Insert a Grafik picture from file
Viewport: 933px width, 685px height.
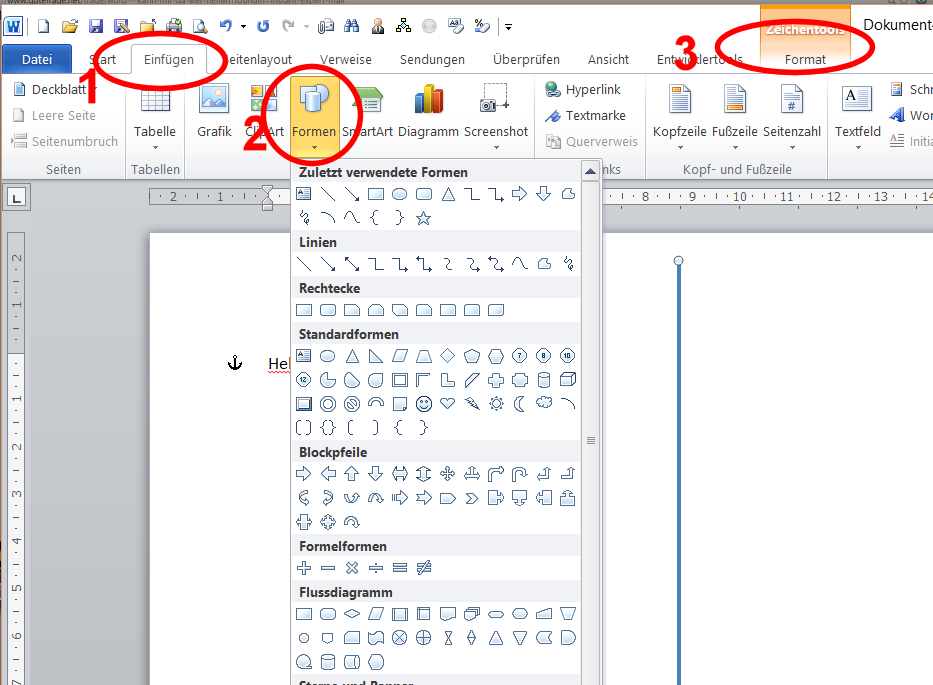[x=214, y=112]
